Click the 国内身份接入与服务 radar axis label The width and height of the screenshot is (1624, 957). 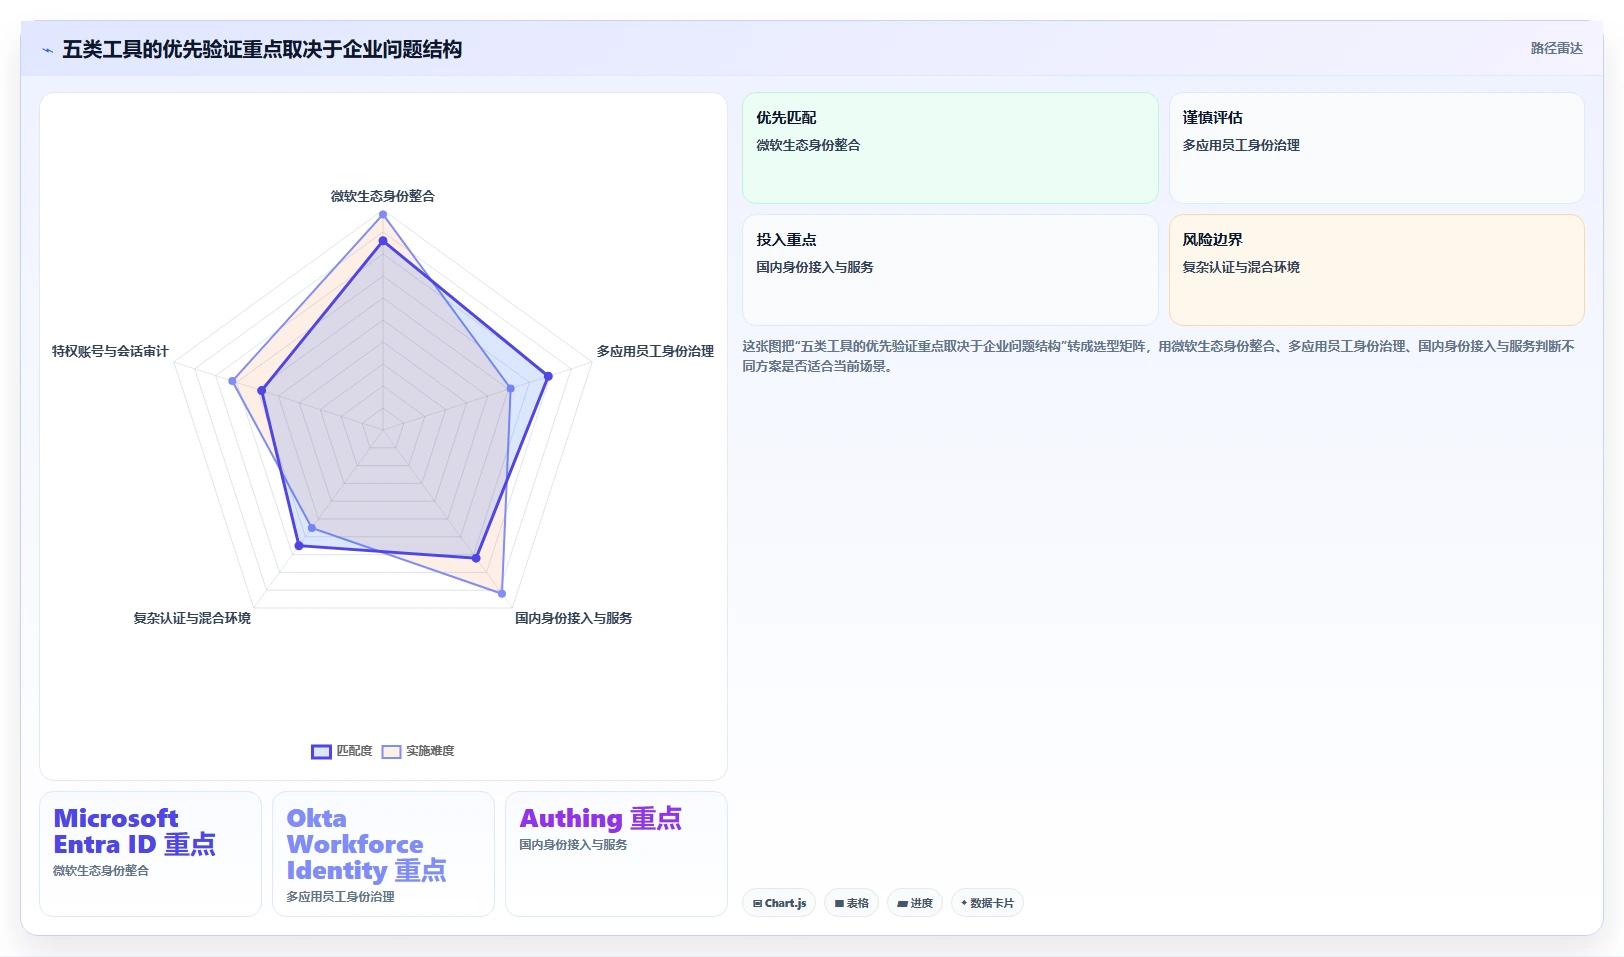[x=573, y=618]
